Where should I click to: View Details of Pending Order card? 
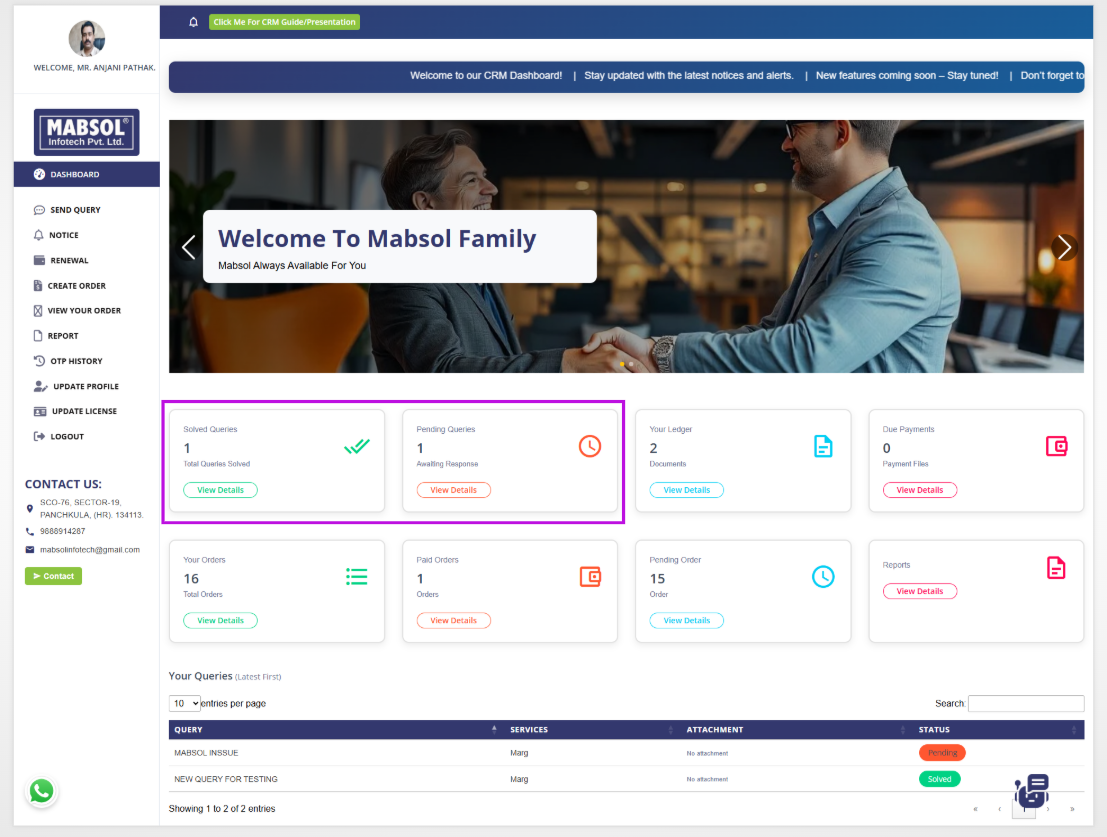[686, 620]
